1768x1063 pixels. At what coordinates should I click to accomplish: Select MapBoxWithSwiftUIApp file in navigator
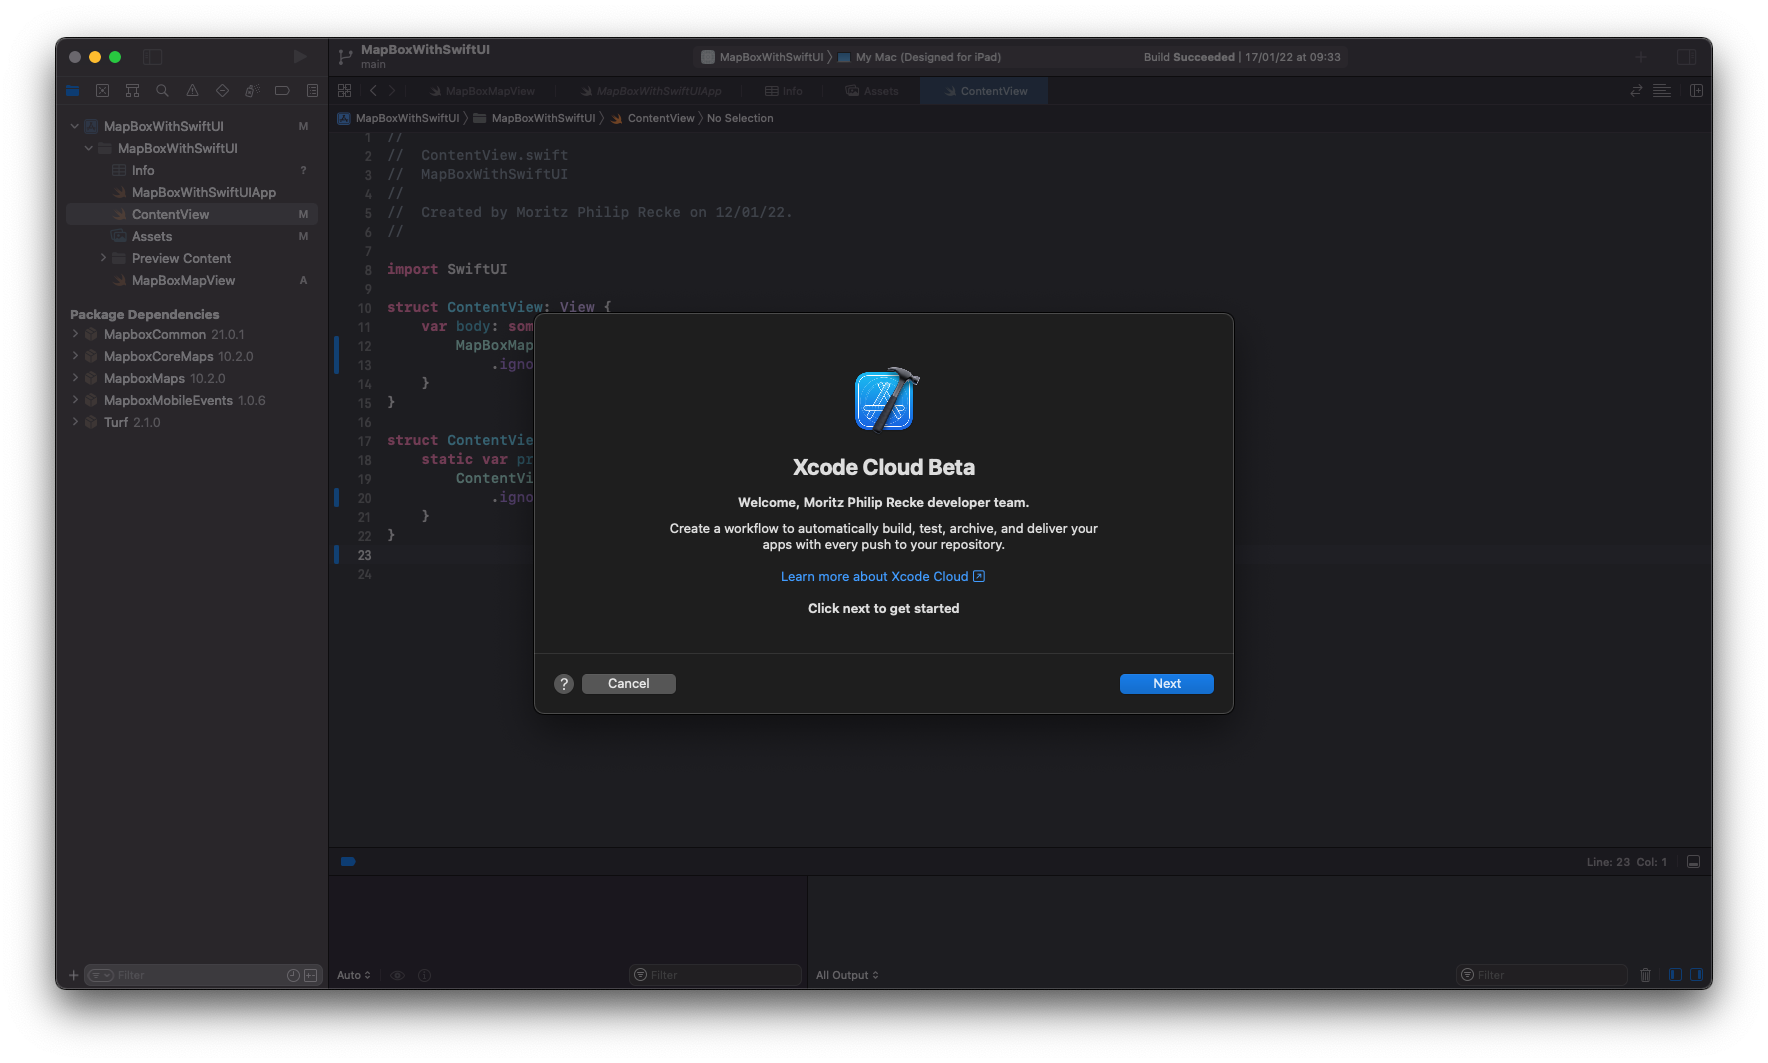click(192, 192)
